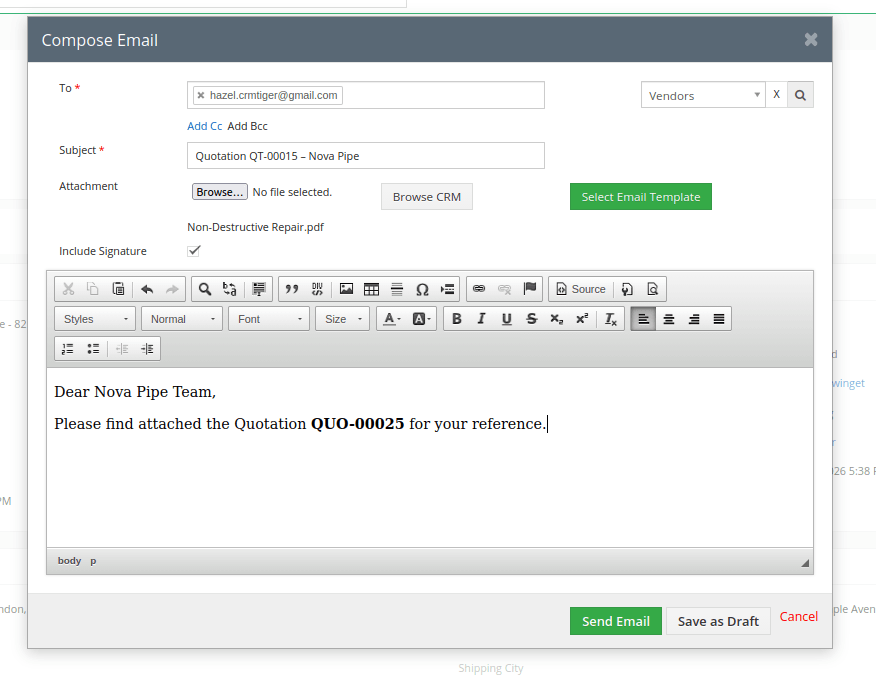The image size is (876, 681).
Task: Toggle bold formatting
Action: 456,319
